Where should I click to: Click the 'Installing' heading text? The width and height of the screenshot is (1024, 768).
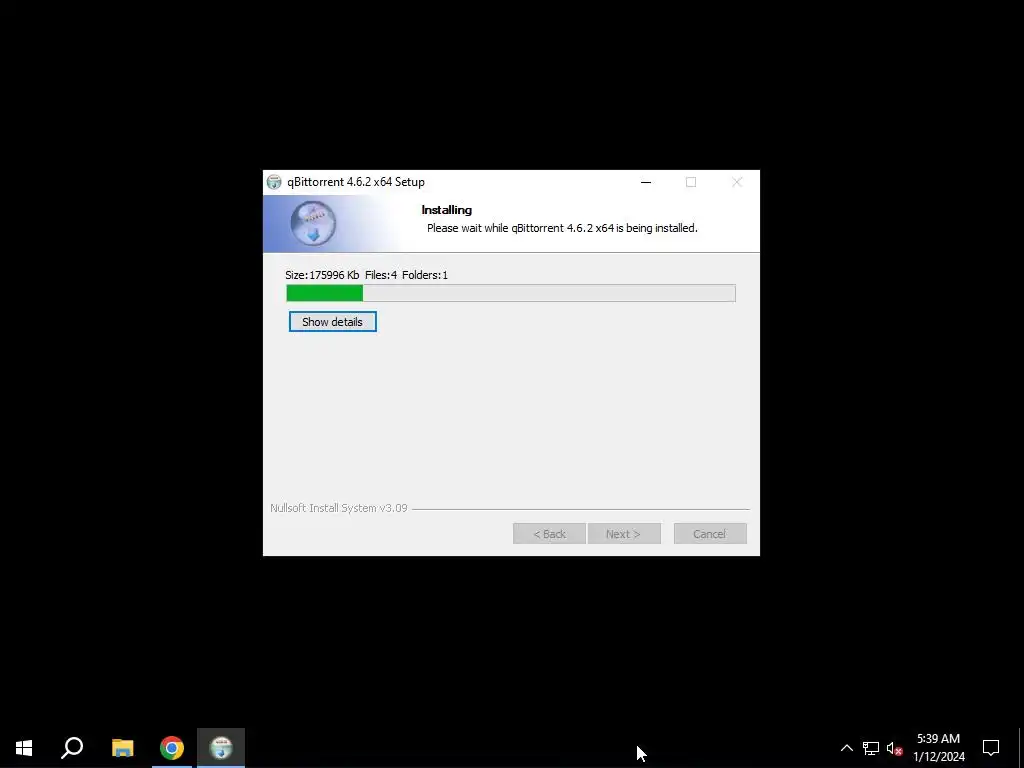447,210
